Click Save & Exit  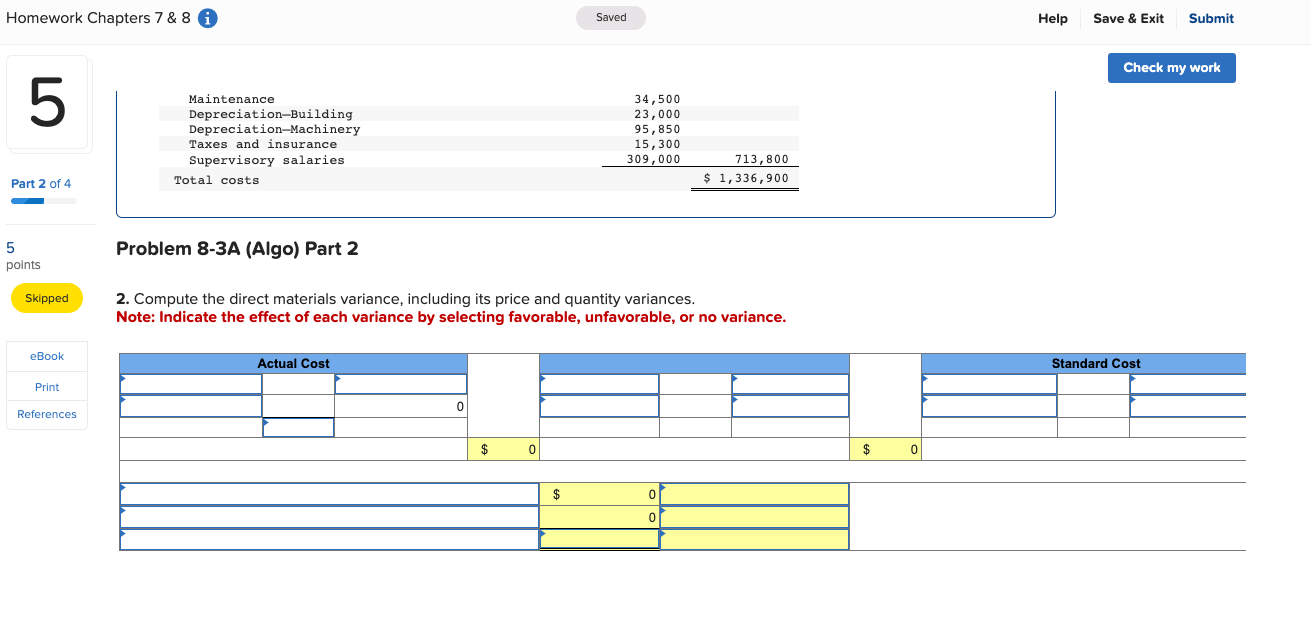pos(1128,18)
